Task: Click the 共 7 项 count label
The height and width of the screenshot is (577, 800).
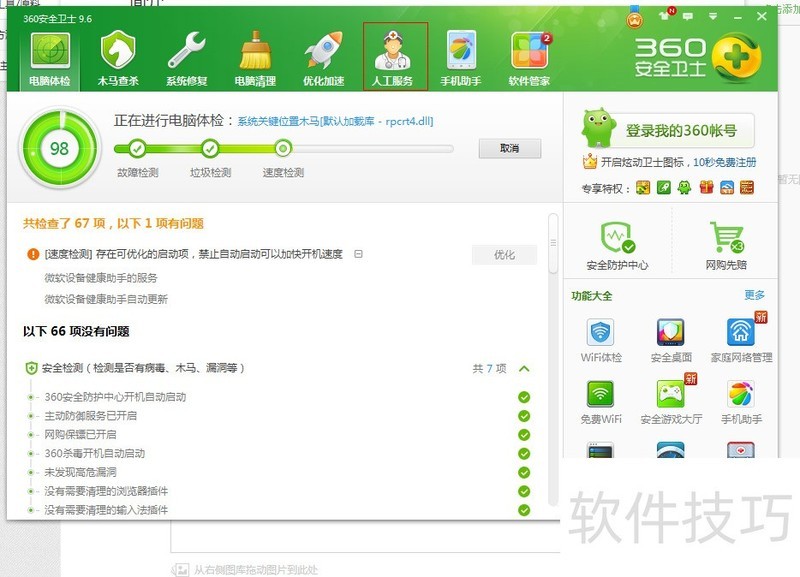Action: (x=489, y=368)
